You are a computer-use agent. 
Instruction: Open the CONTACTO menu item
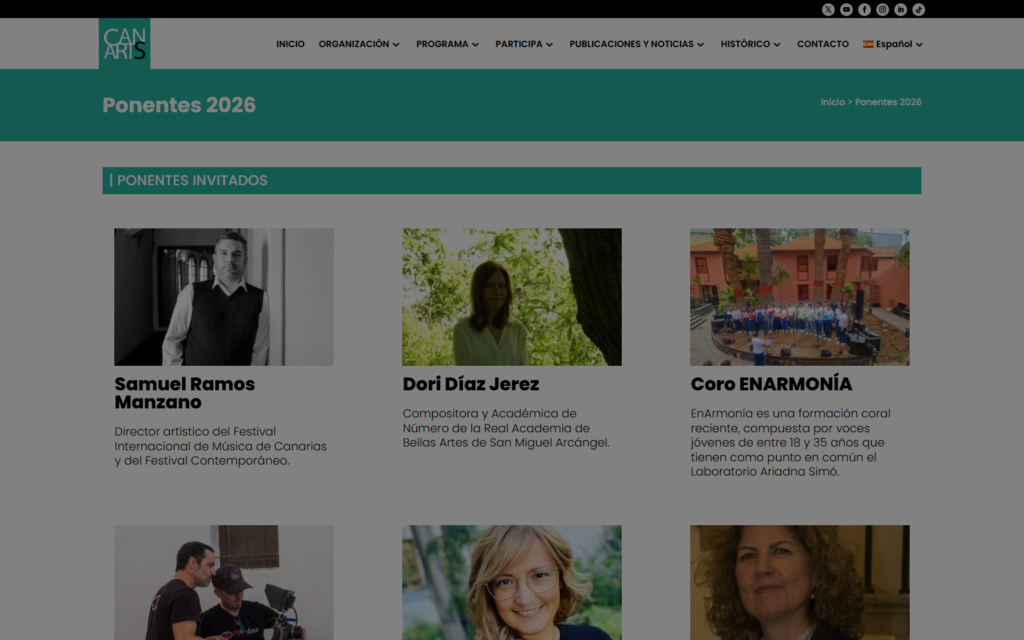823,44
